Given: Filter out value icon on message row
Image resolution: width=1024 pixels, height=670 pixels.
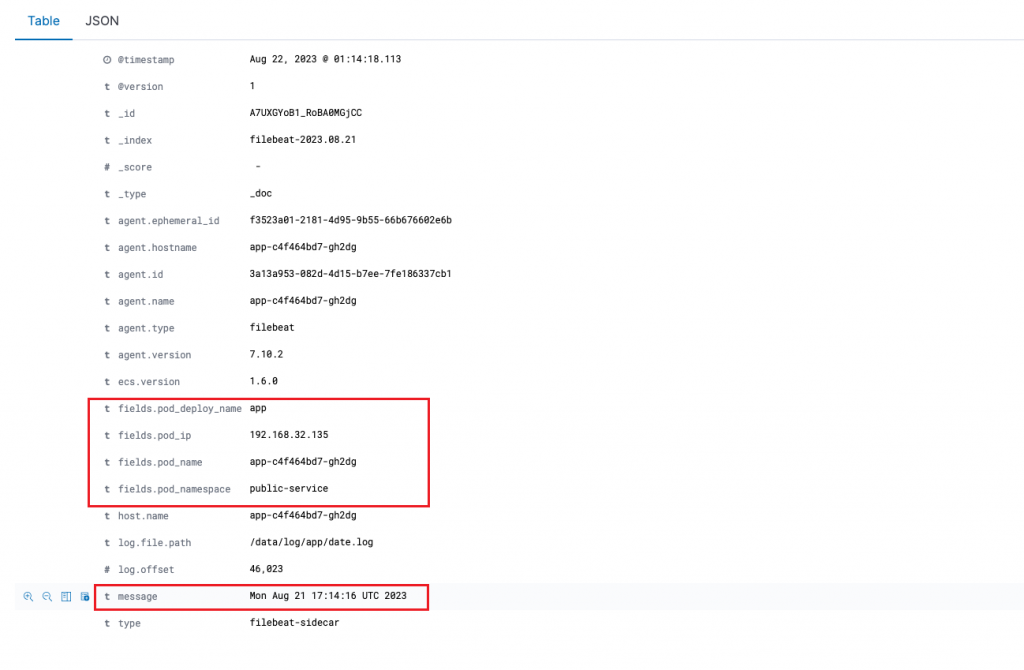Looking at the screenshot, I should [x=47, y=596].
